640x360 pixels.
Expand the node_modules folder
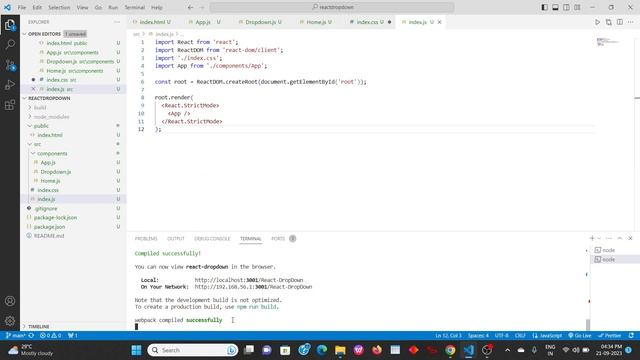[51, 117]
